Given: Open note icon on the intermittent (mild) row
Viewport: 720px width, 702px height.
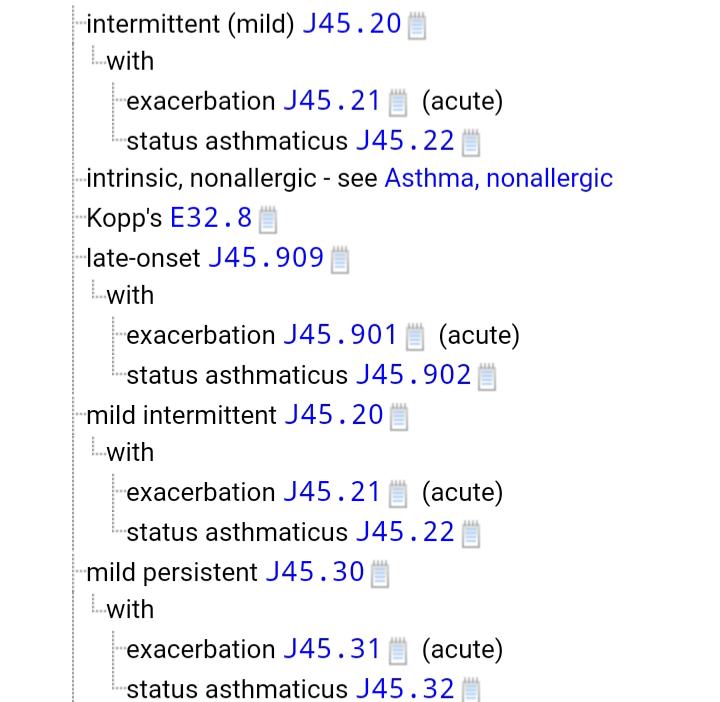Looking at the screenshot, I should pos(417,25).
